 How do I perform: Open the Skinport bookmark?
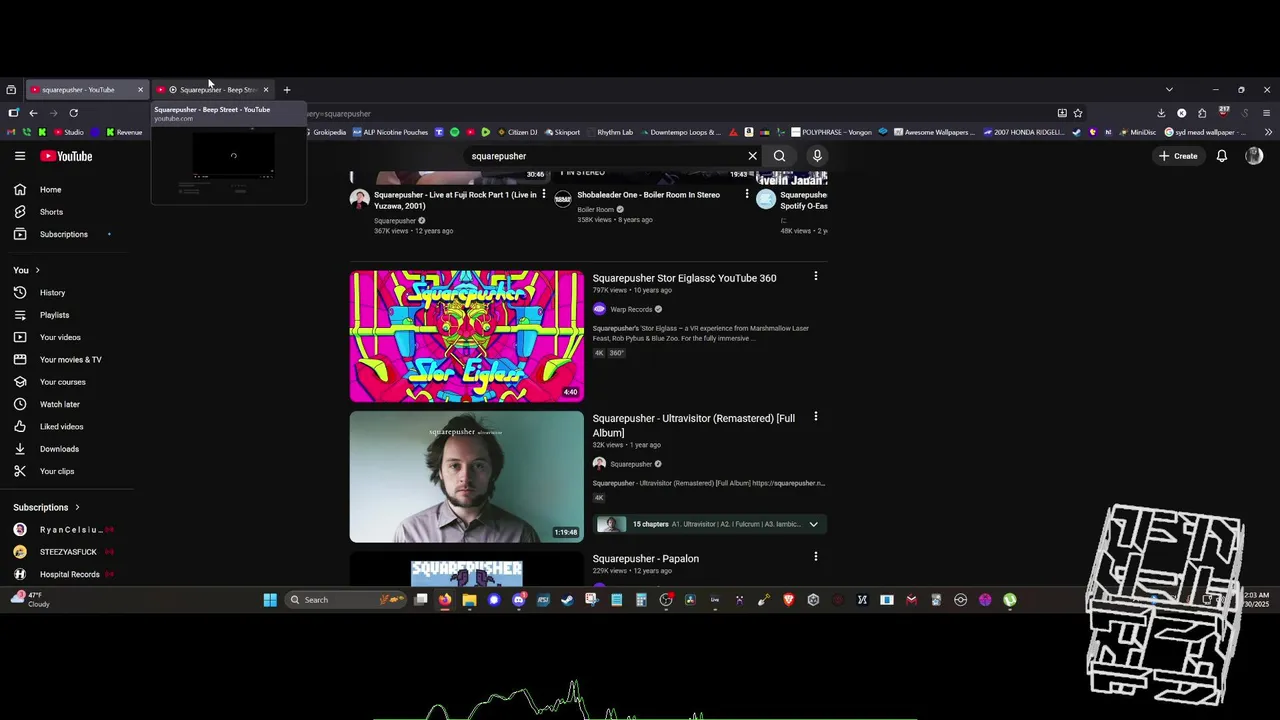click(562, 132)
